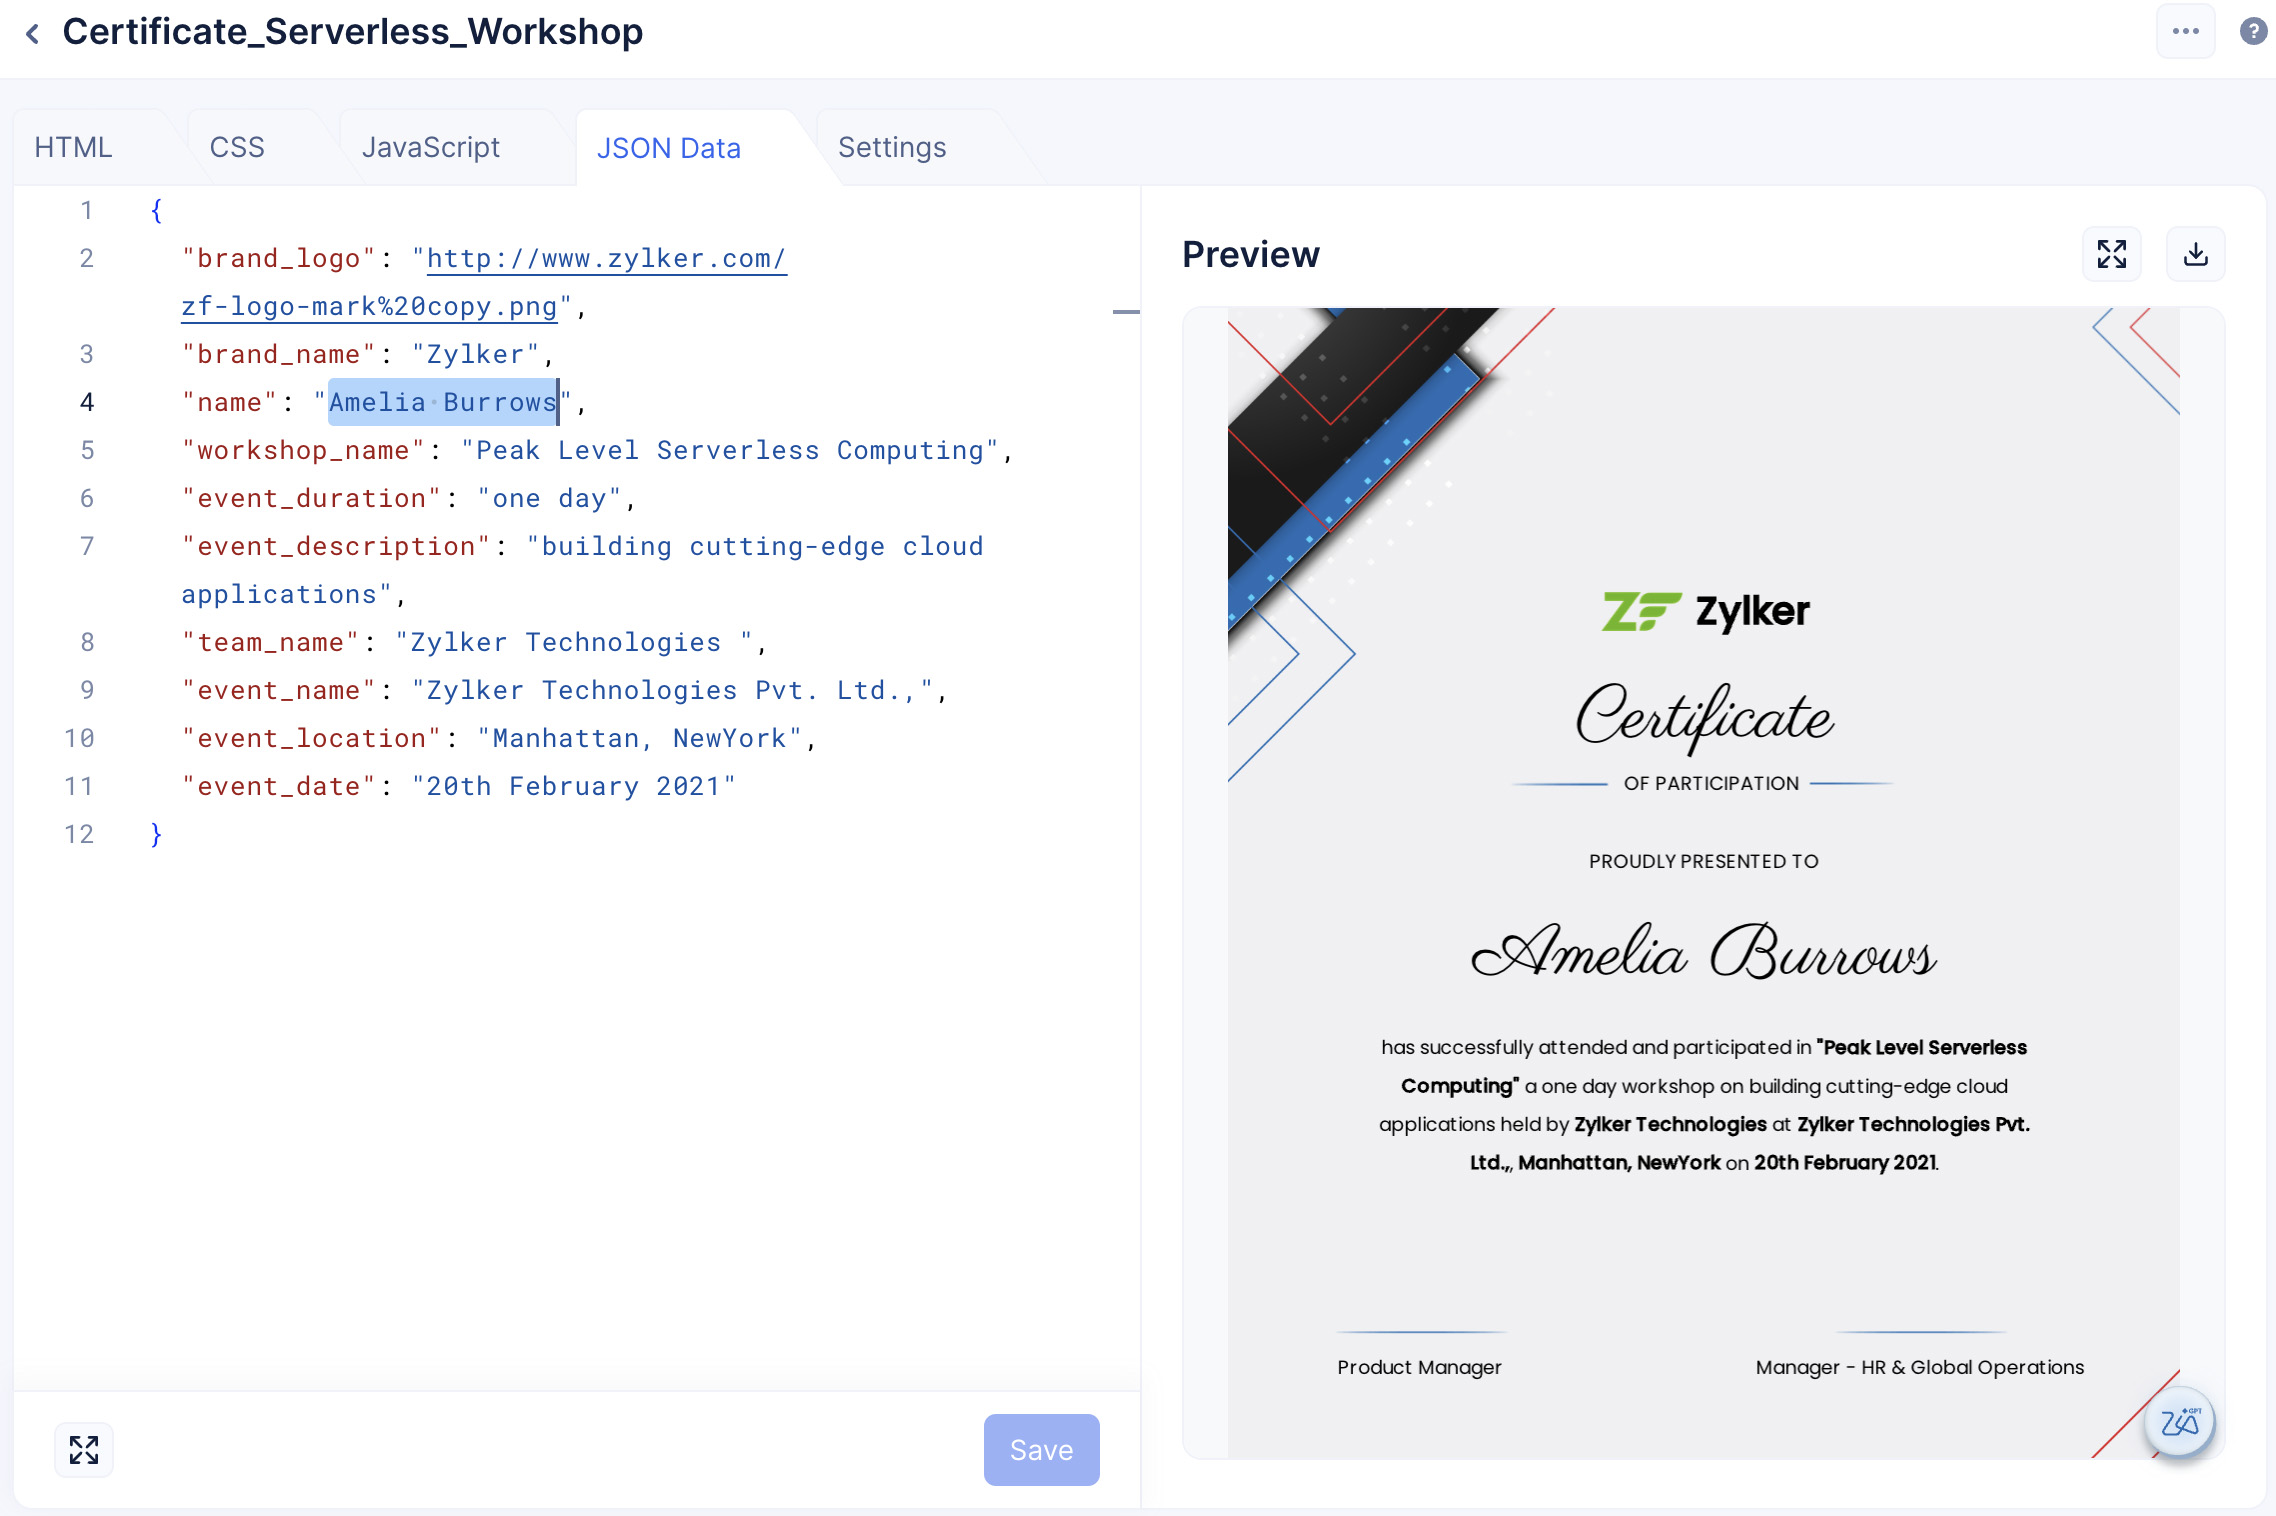The height and width of the screenshot is (1516, 2276).
Task: Select the JavaScript tab
Action: 430,148
